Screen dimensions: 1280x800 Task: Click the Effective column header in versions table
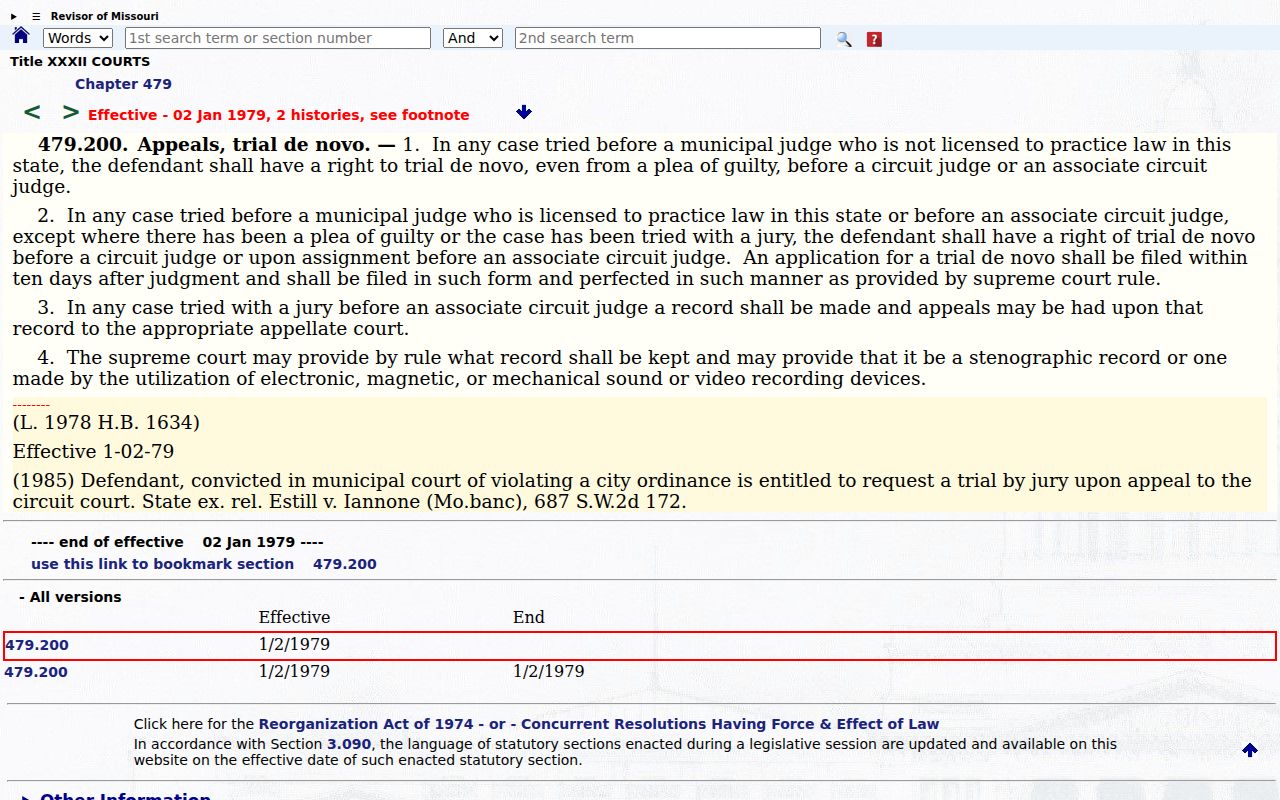click(294, 618)
